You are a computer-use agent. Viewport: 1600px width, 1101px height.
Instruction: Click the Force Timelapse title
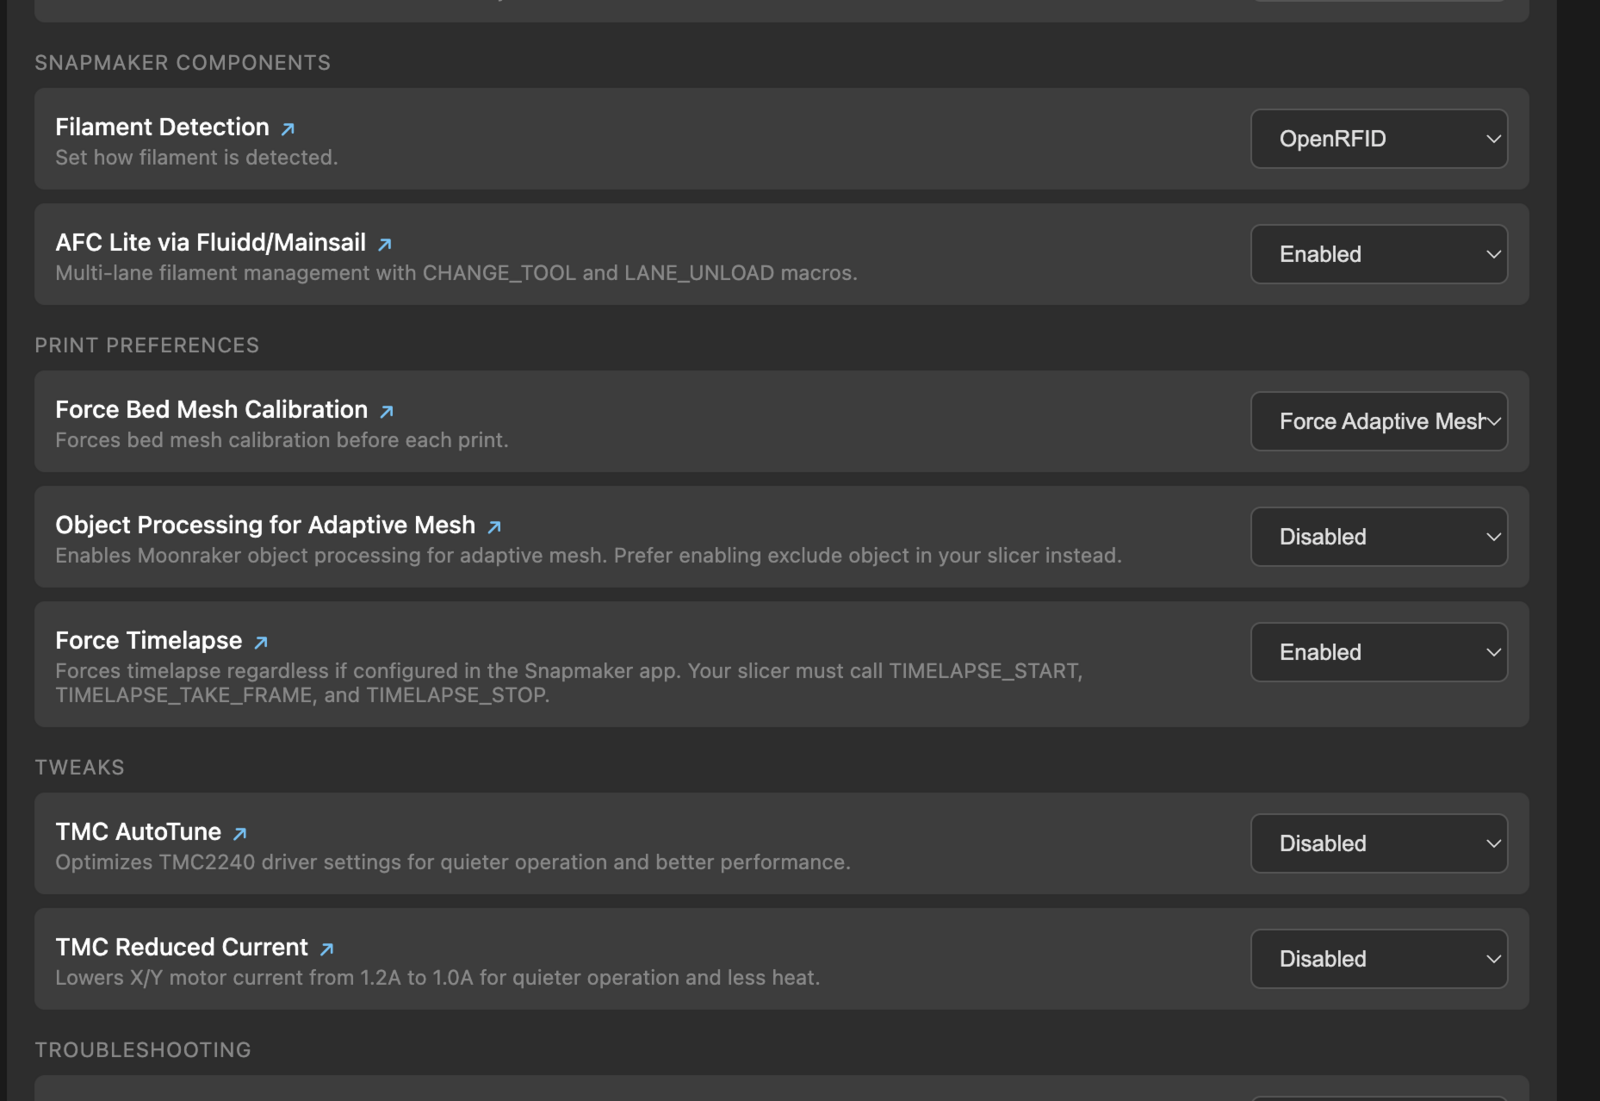coord(149,640)
